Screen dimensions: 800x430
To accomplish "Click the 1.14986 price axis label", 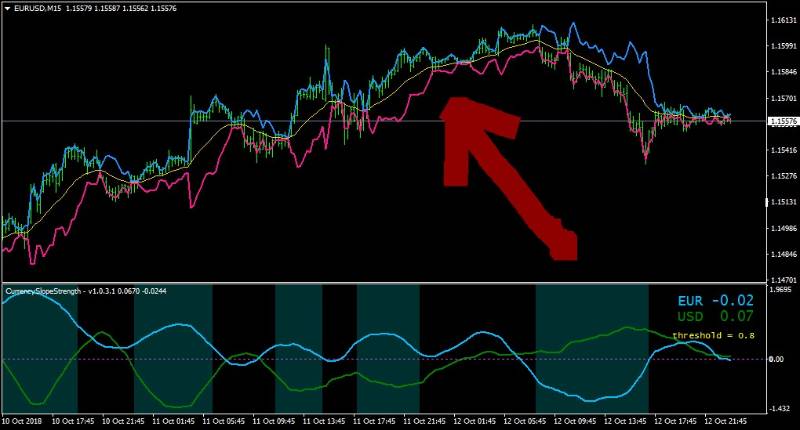I will pyautogui.click(x=783, y=228).
